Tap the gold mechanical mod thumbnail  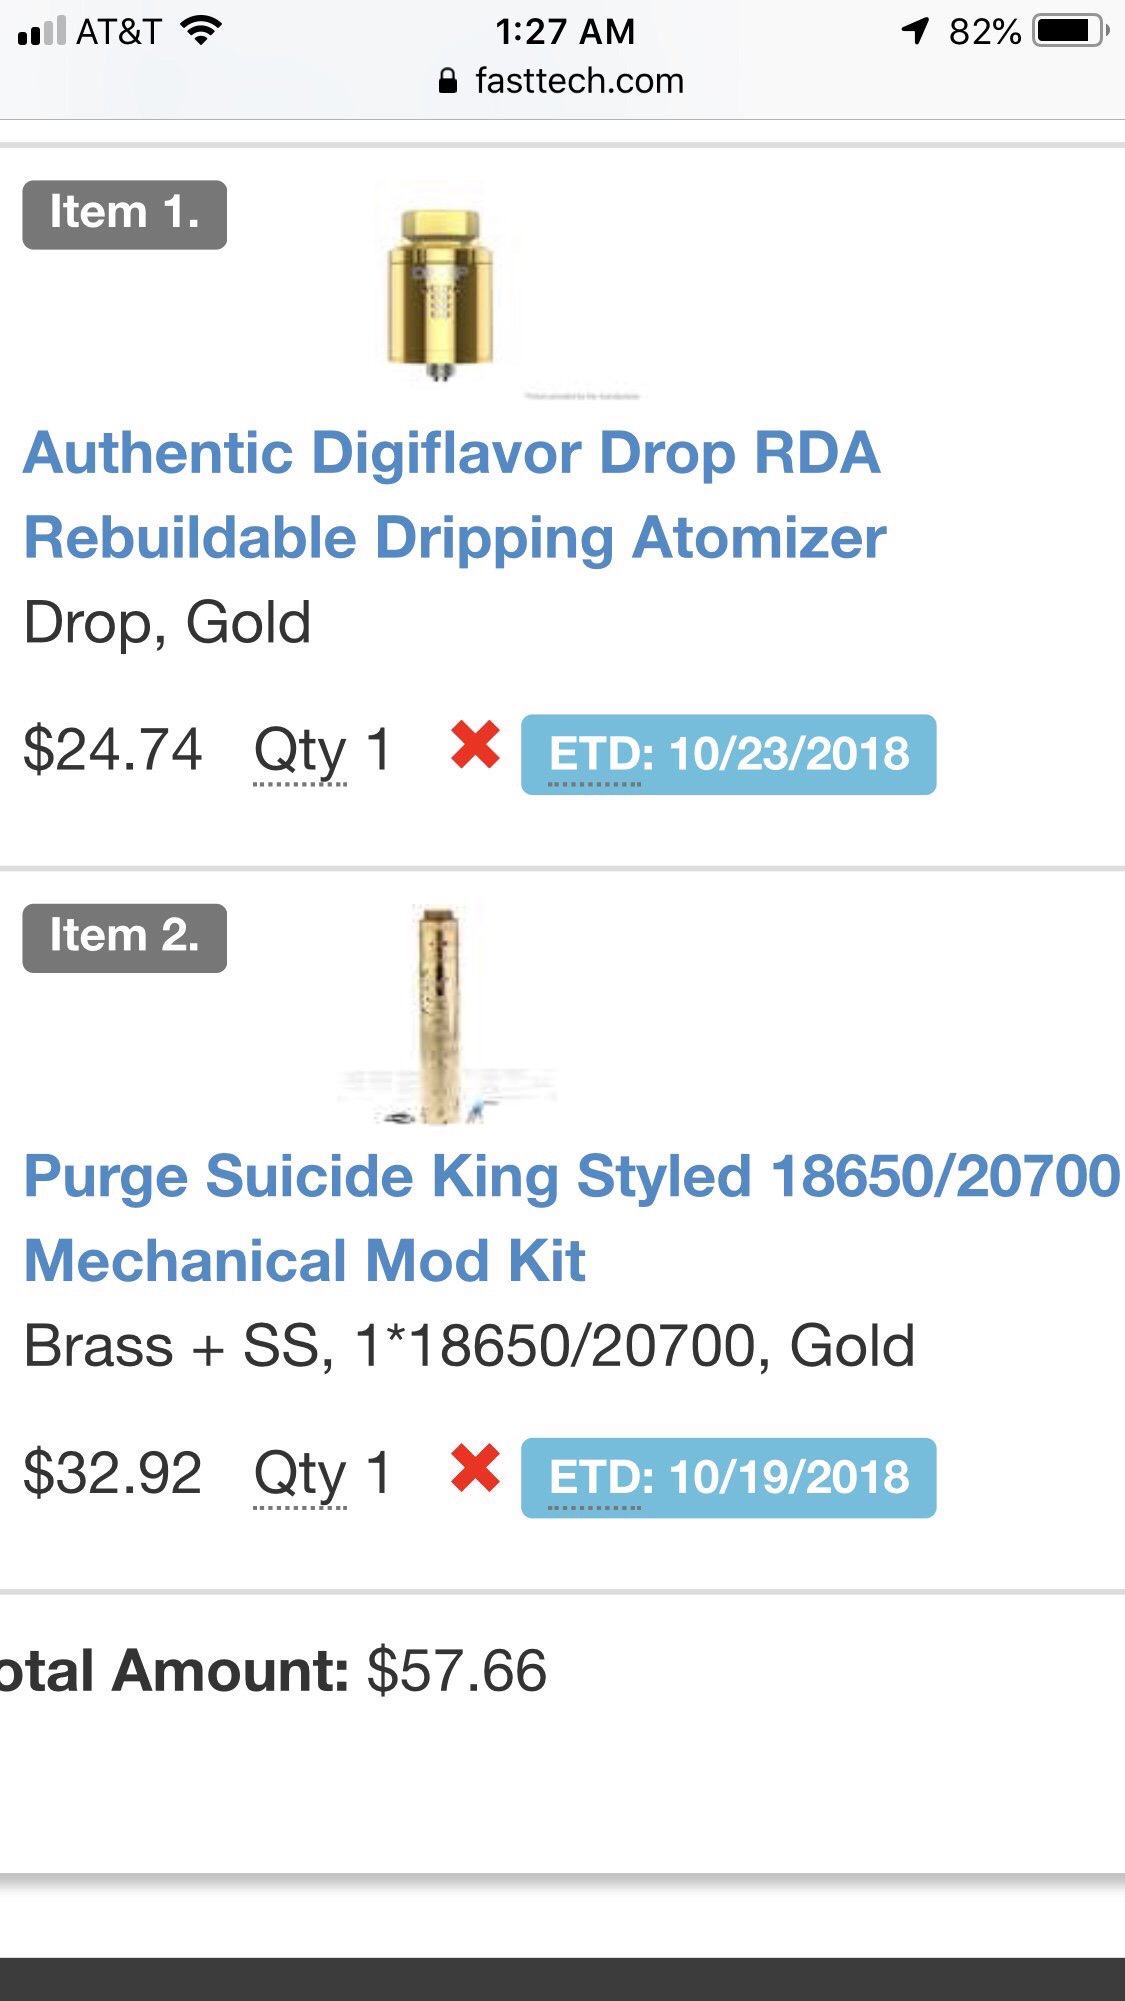point(440,1013)
